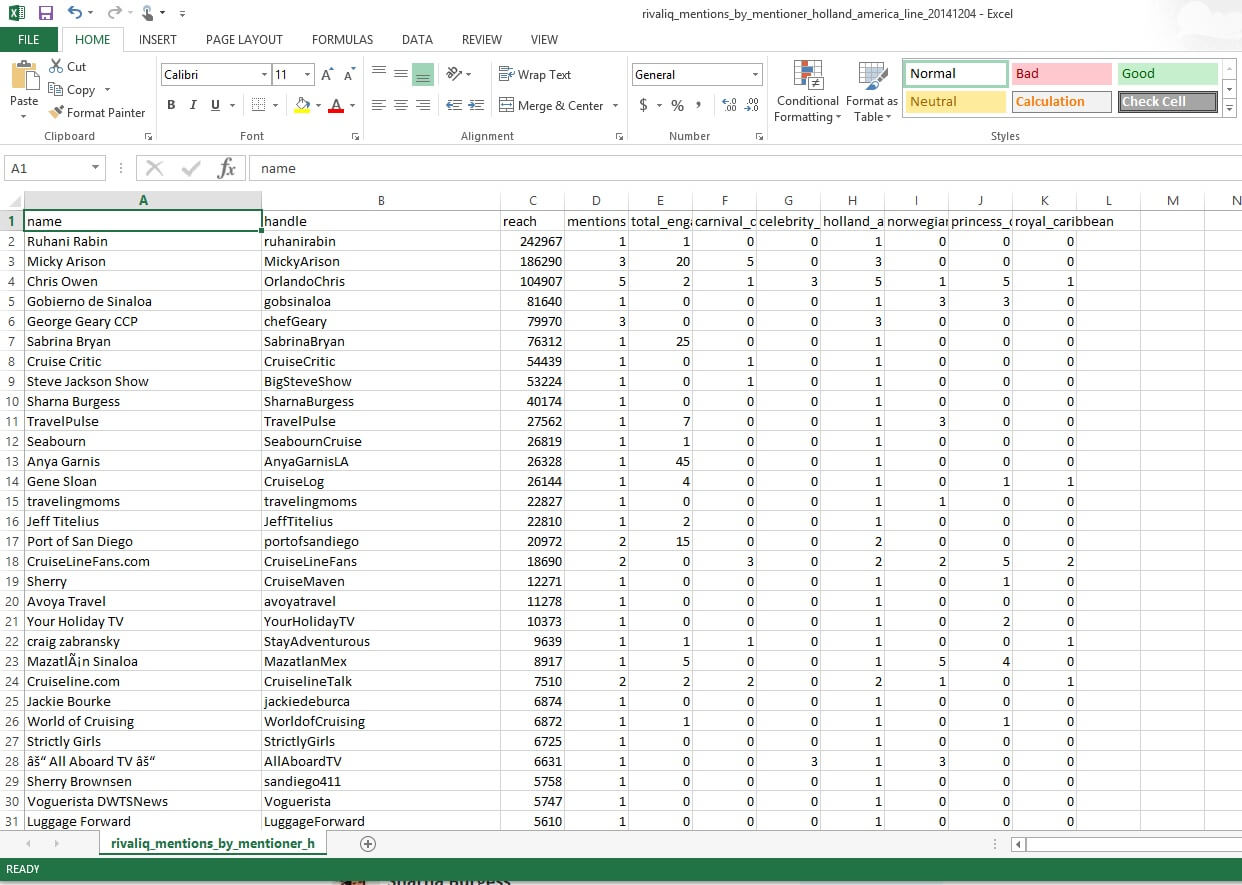Click the Cut scissors icon

[56, 66]
